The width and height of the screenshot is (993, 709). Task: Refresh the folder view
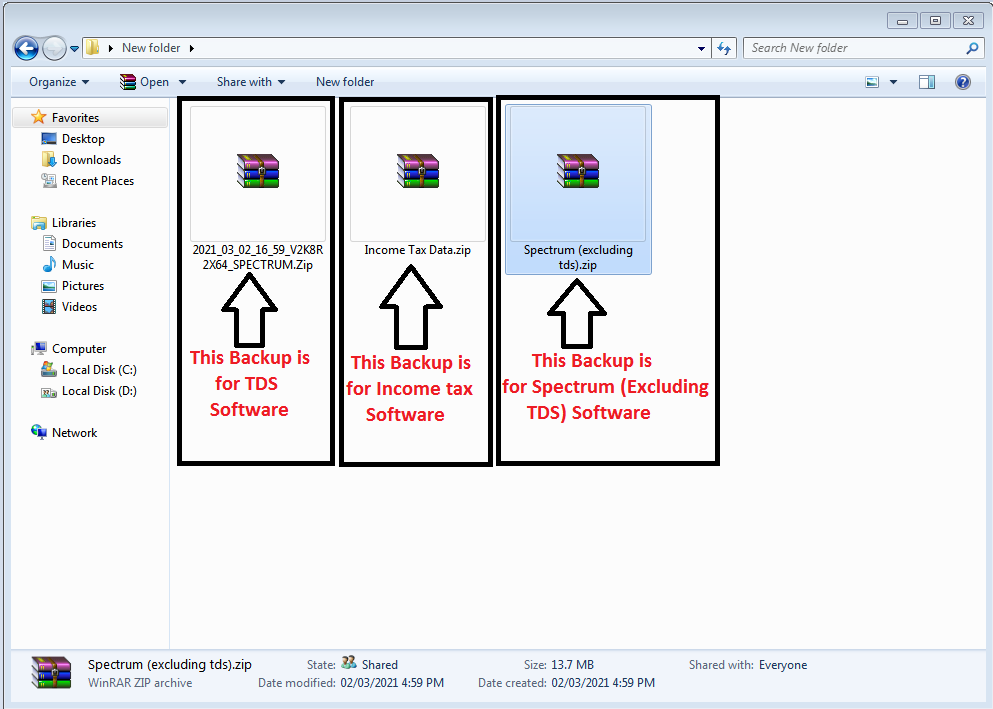coord(724,48)
